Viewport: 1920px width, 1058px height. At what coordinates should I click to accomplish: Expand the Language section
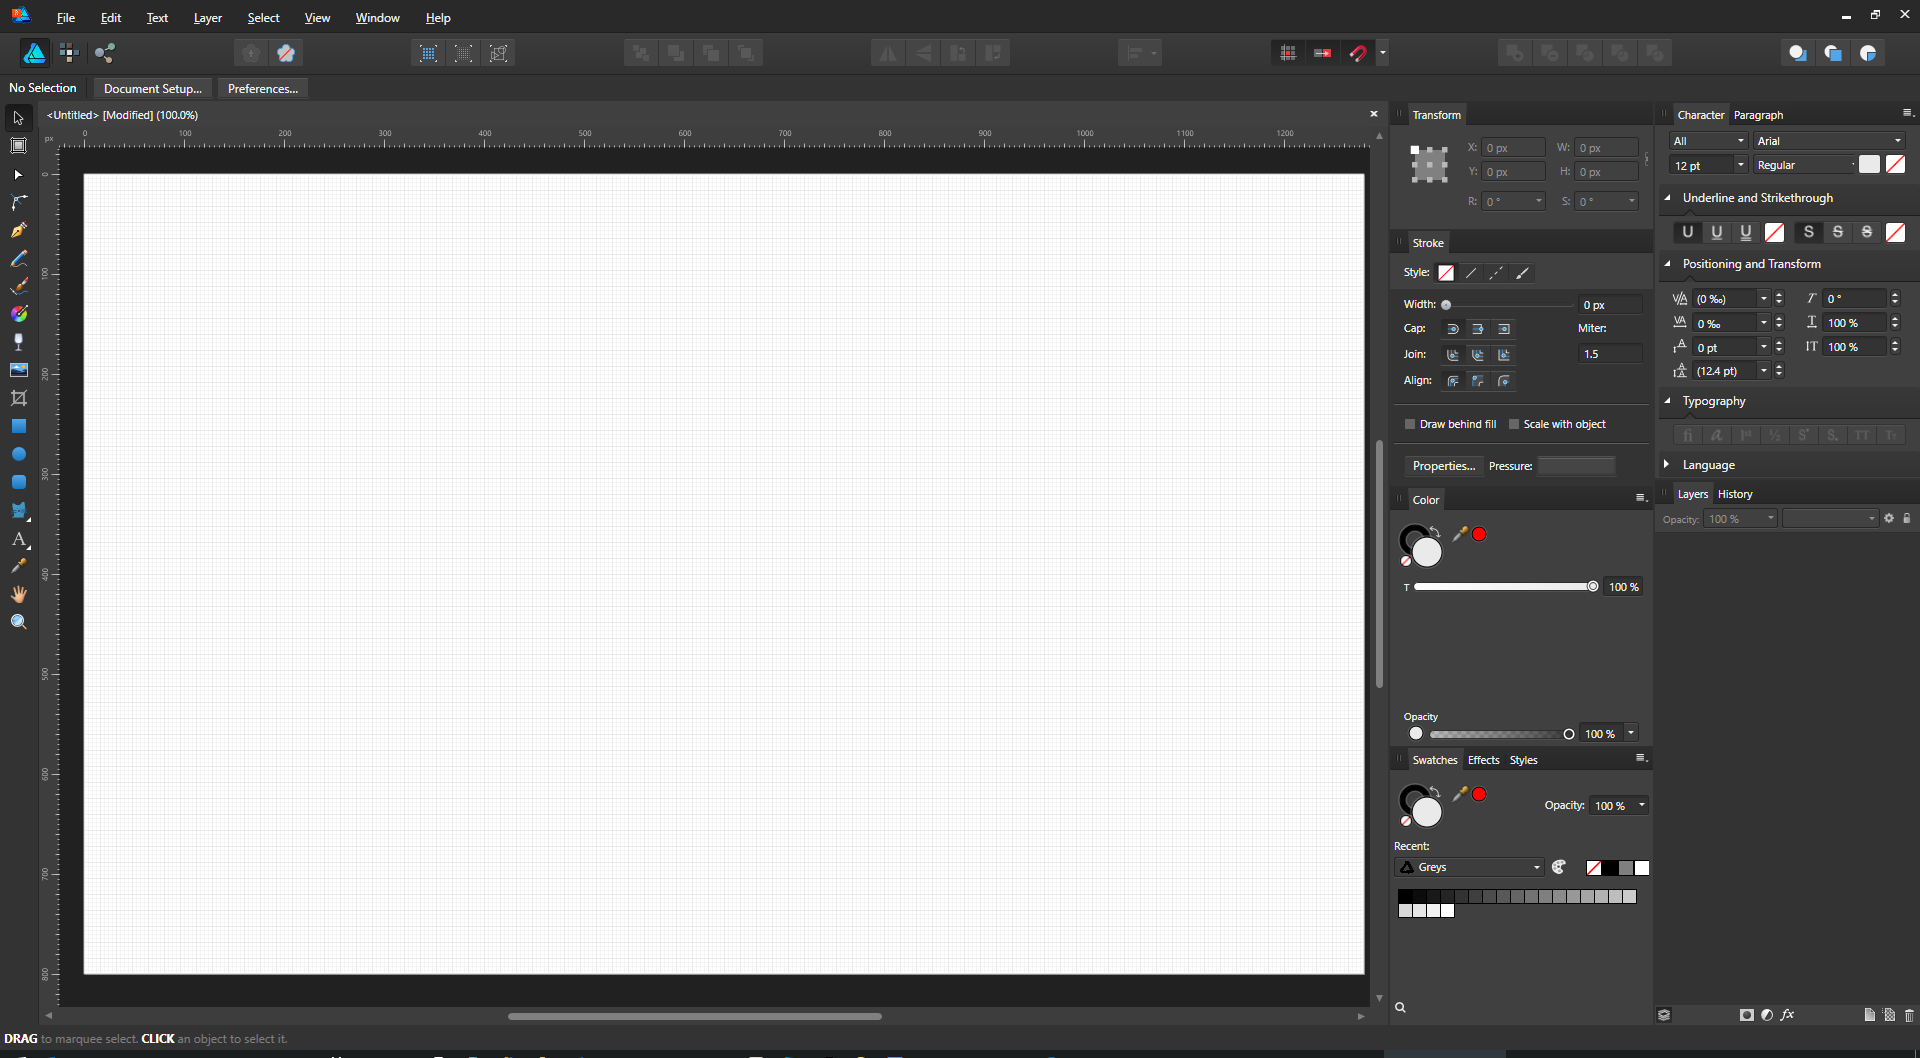click(x=1667, y=465)
